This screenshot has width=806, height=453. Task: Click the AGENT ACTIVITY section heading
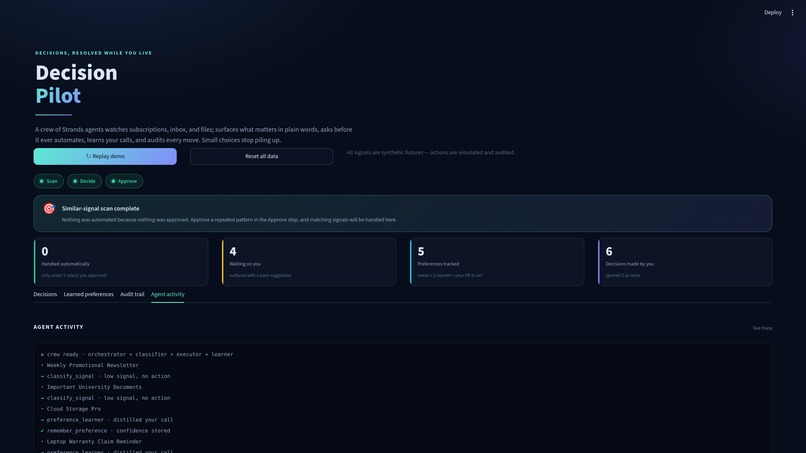[x=59, y=327]
